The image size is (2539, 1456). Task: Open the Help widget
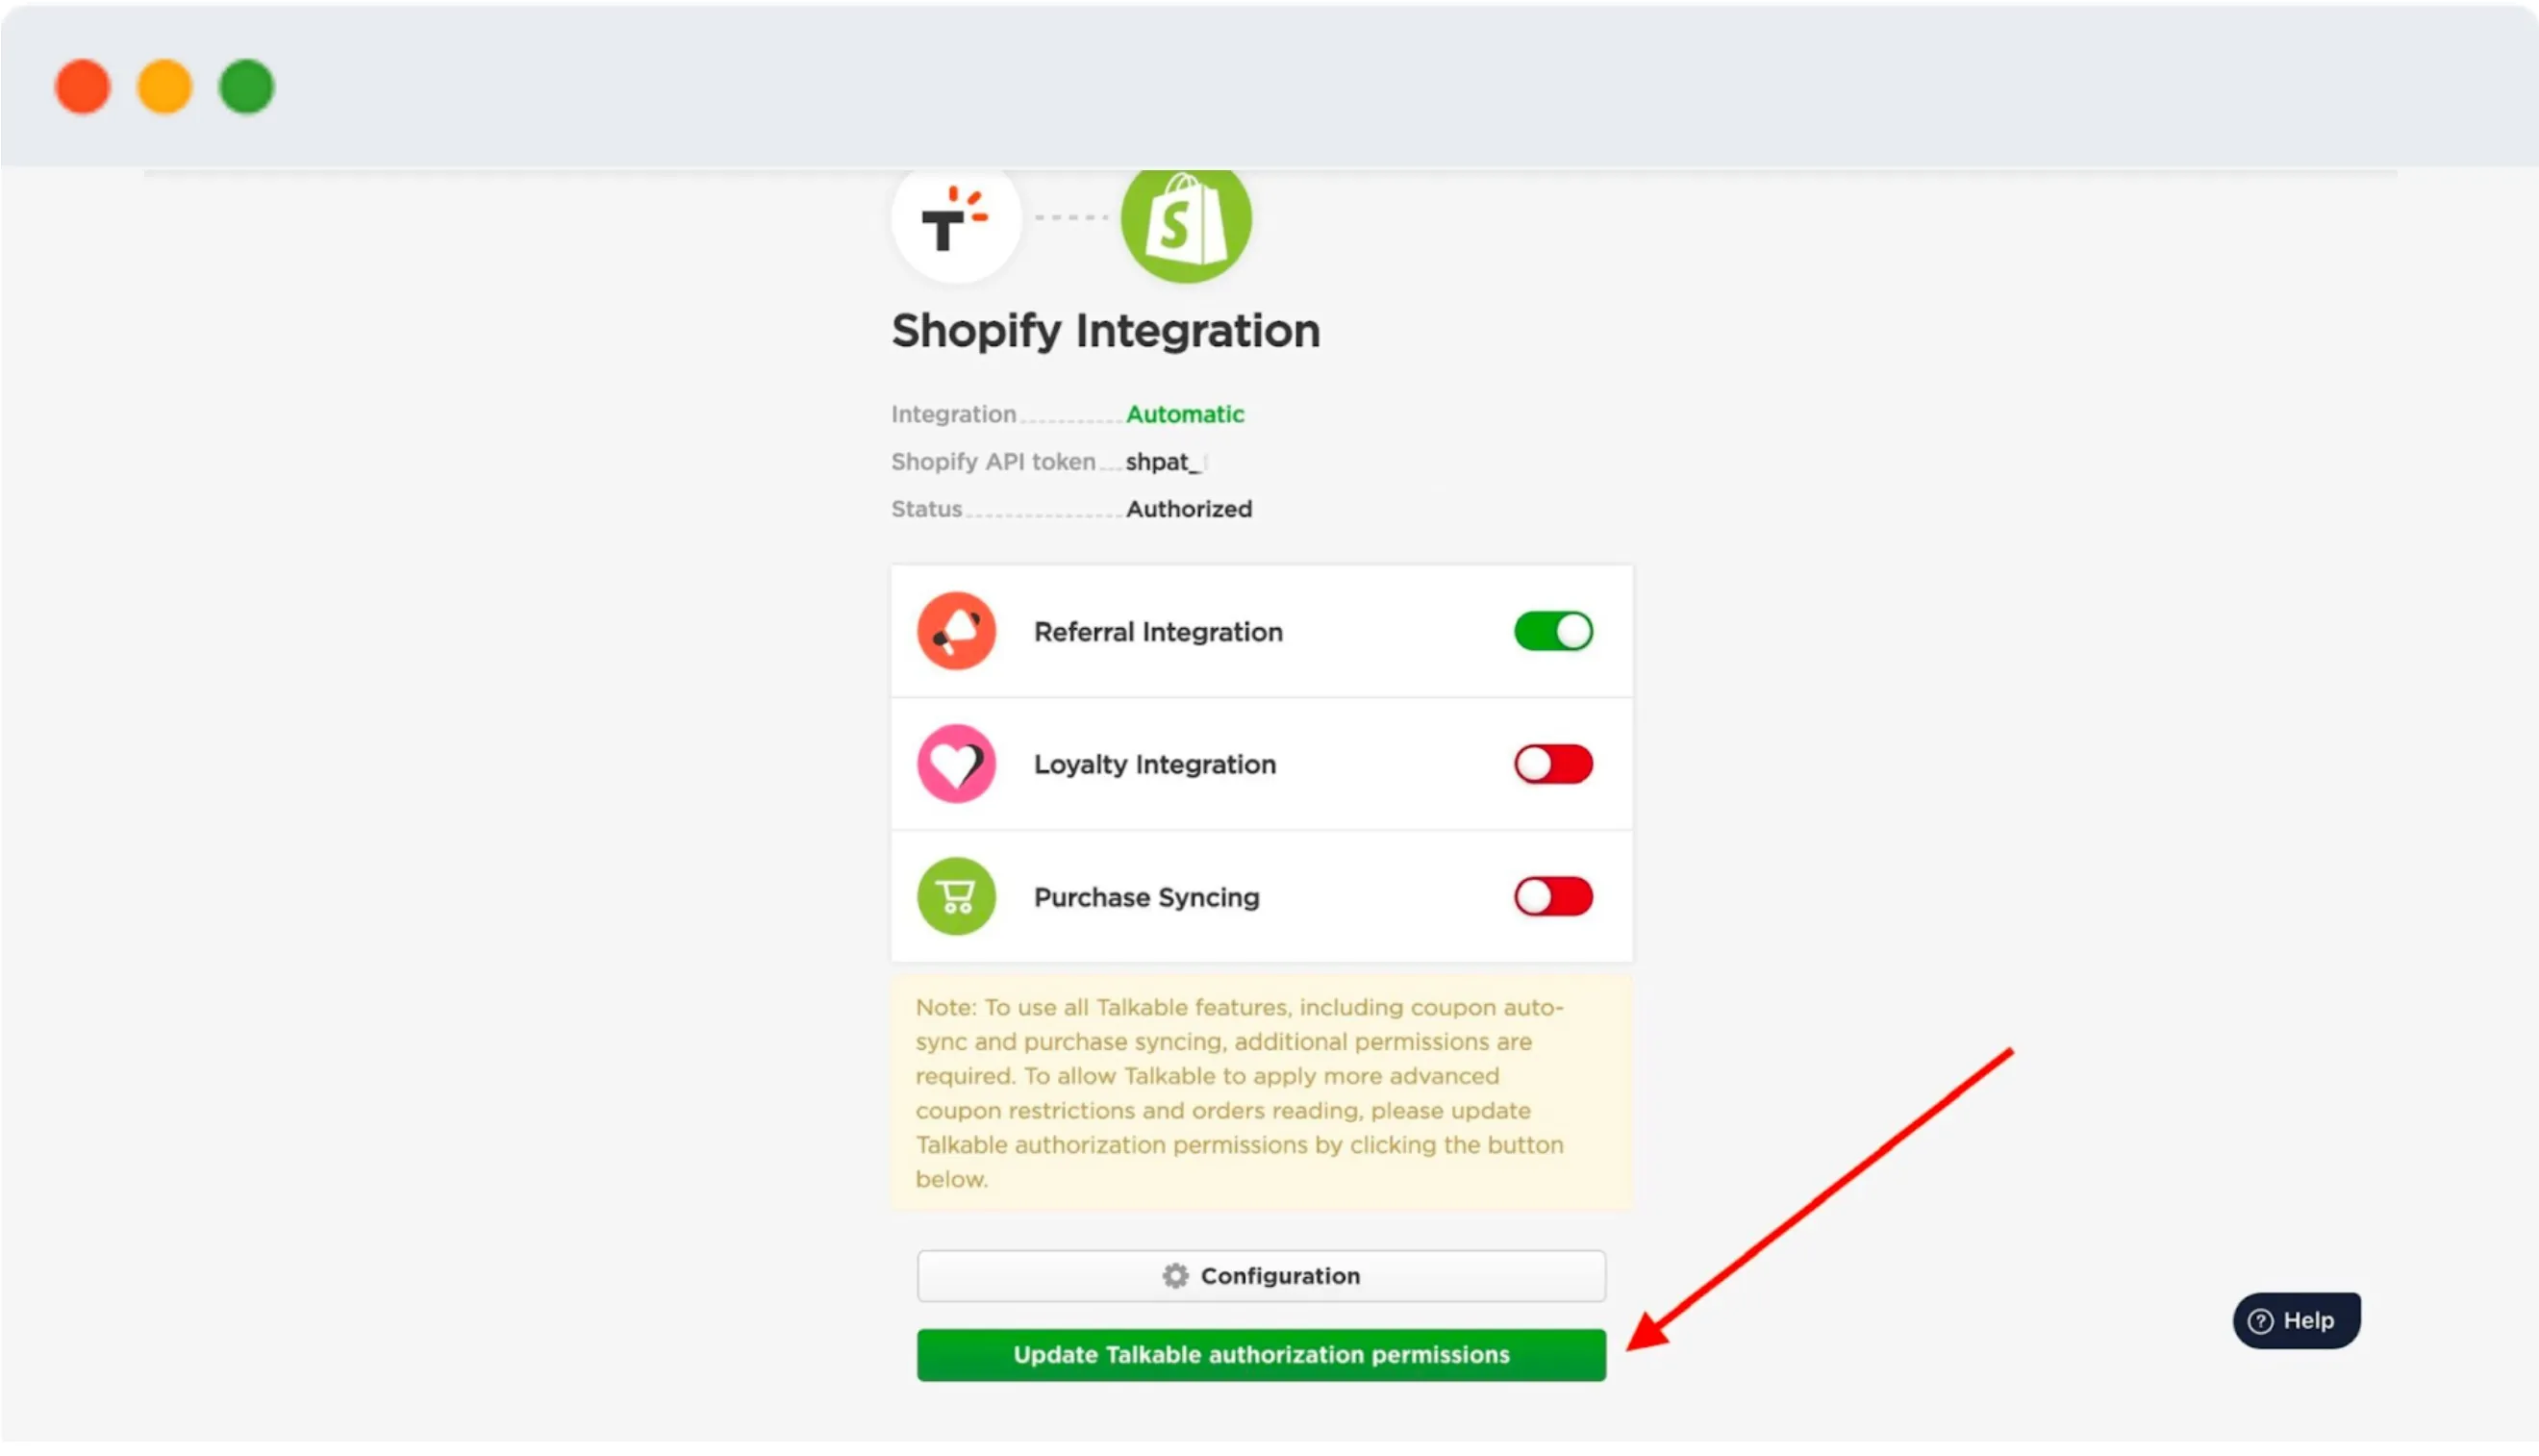(2296, 1321)
